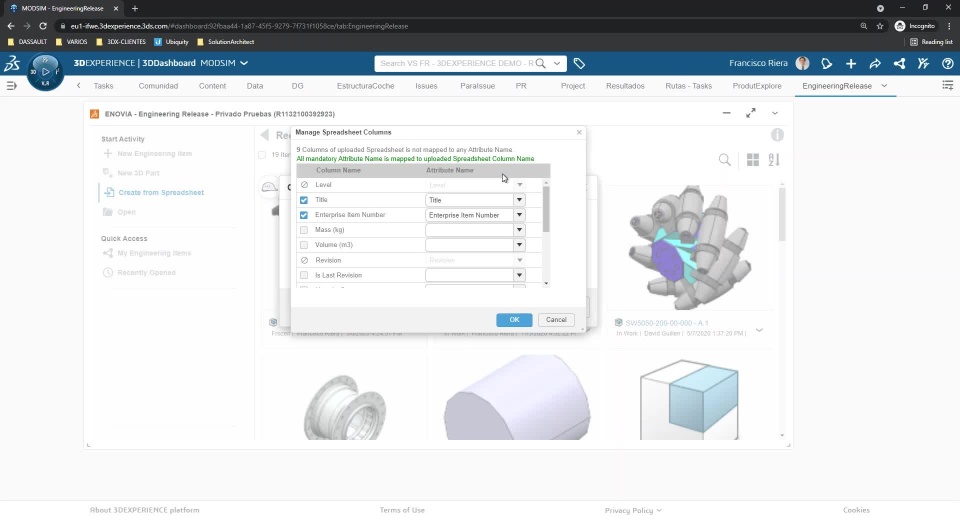Switch to tile grid view icon
This screenshot has height=520, width=960.
point(752,160)
